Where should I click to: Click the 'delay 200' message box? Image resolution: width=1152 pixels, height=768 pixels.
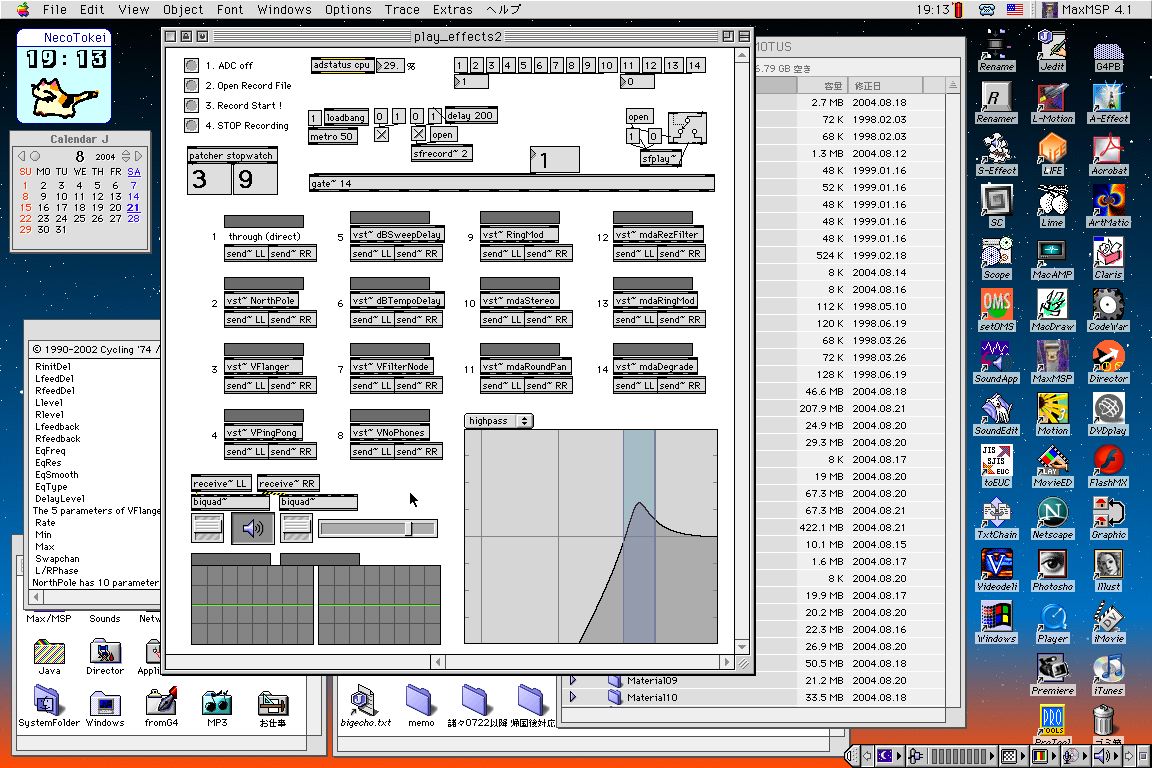point(470,116)
